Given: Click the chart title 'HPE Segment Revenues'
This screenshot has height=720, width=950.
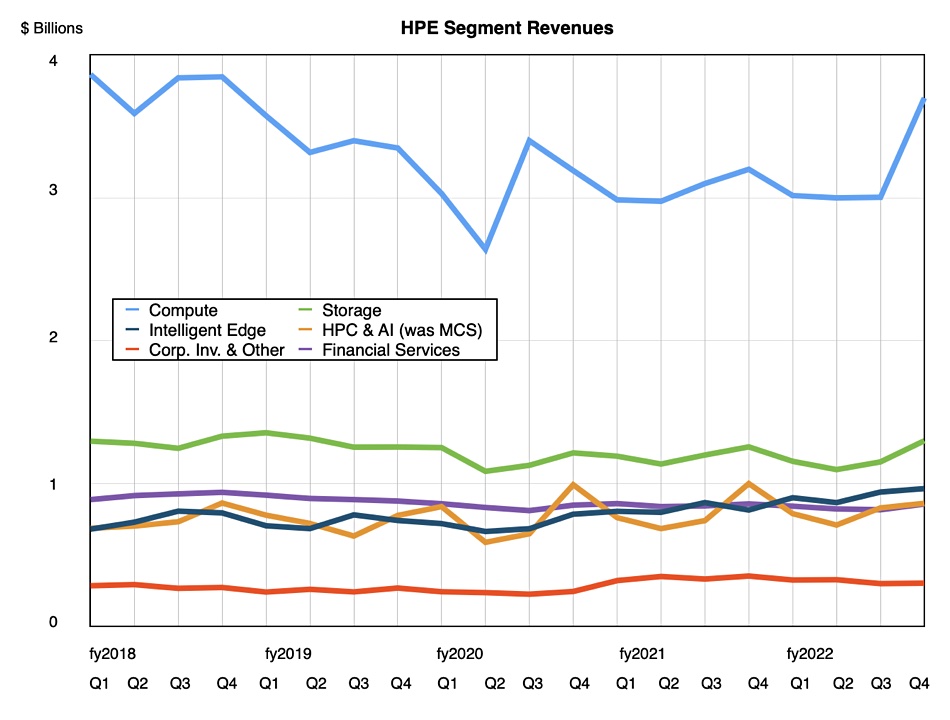Looking at the screenshot, I should [507, 28].
